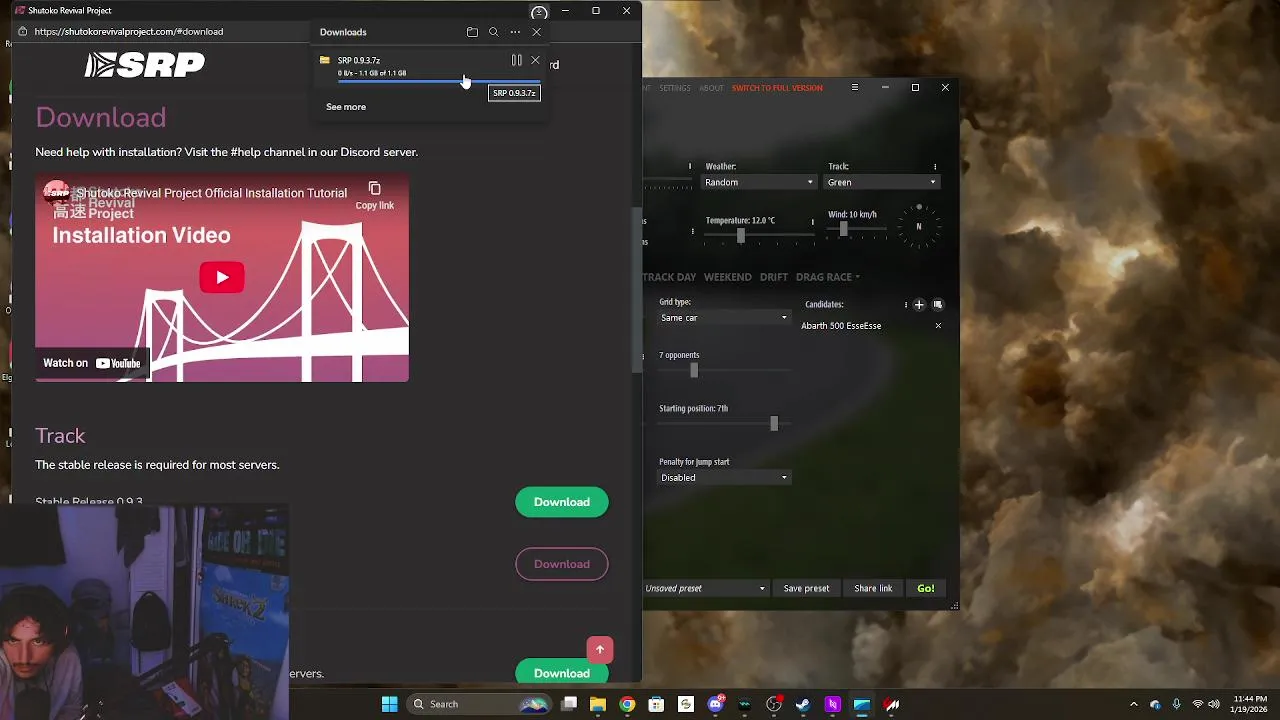1280x720 pixels.
Task: Add a candidate with the plus icon
Action: coord(919,305)
